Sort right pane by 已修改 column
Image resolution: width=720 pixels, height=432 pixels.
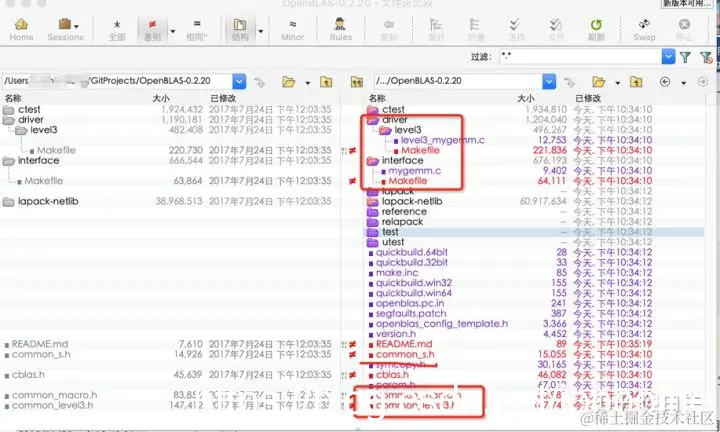[588, 98]
